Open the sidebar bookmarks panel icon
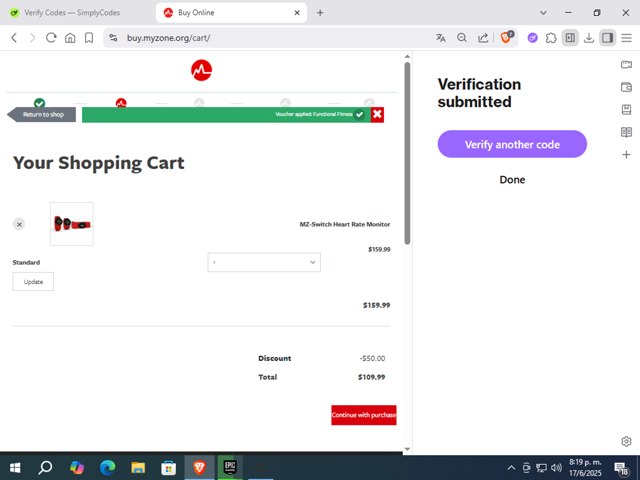This screenshot has height=480, width=640. point(626,109)
